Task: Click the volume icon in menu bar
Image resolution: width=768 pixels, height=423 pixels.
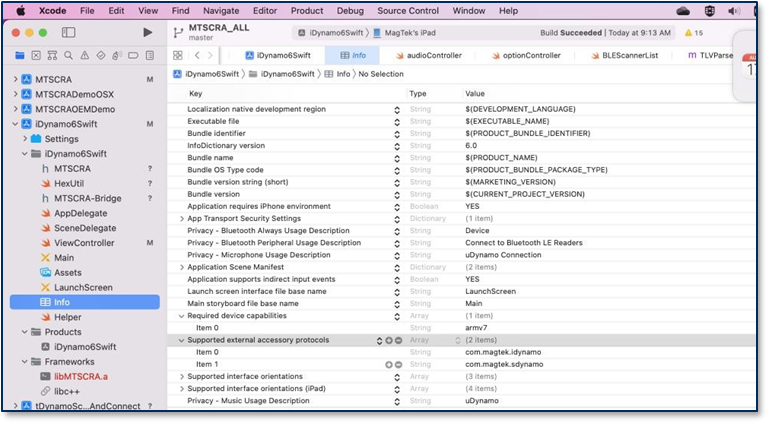Action: coord(734,11)
